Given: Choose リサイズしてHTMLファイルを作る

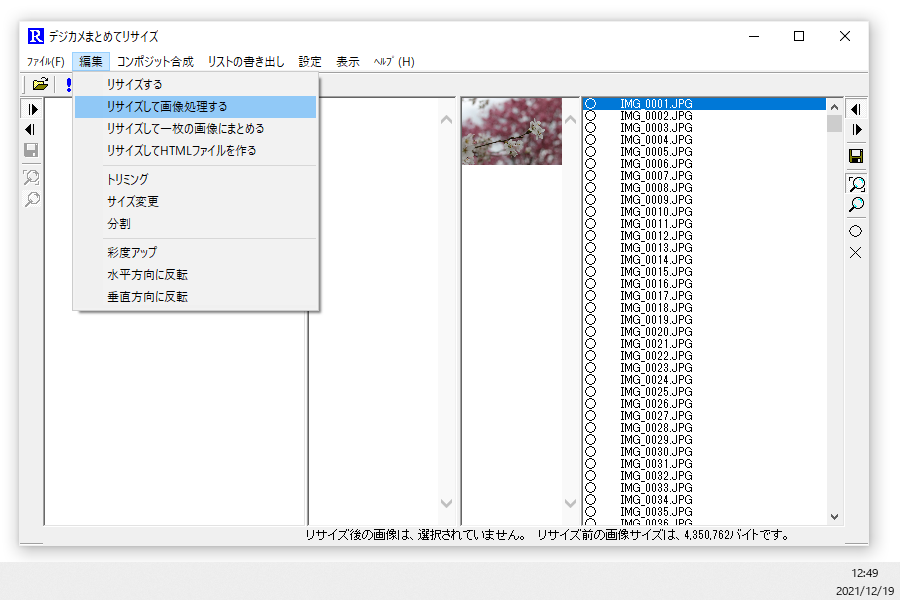Looking at the screenshot, I should point(195,151).
